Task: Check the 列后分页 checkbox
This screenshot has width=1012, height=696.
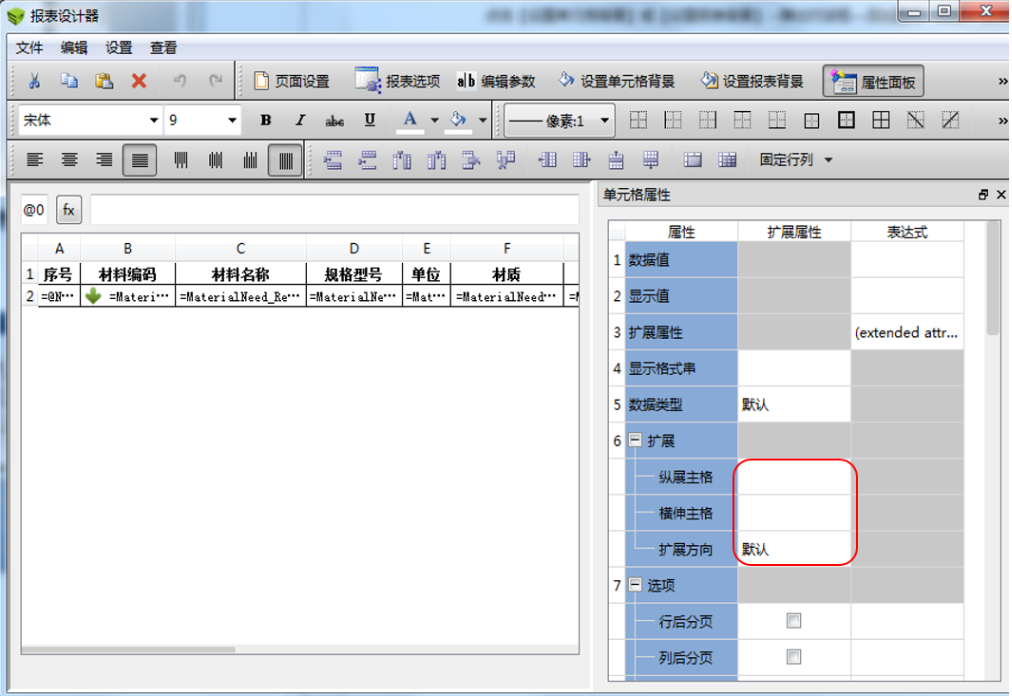Action: (x=794, y=657)
